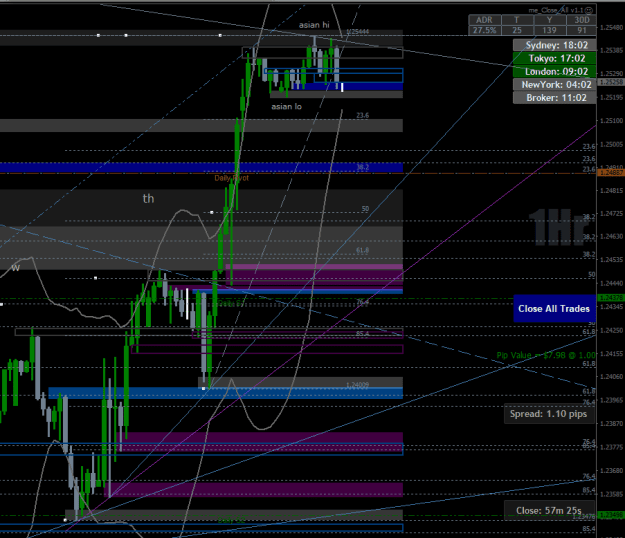Viewport: 625px width, 538px height.
Task: Select the me_Close_All v1.1 expert label
Action: (x=556, y=10)
